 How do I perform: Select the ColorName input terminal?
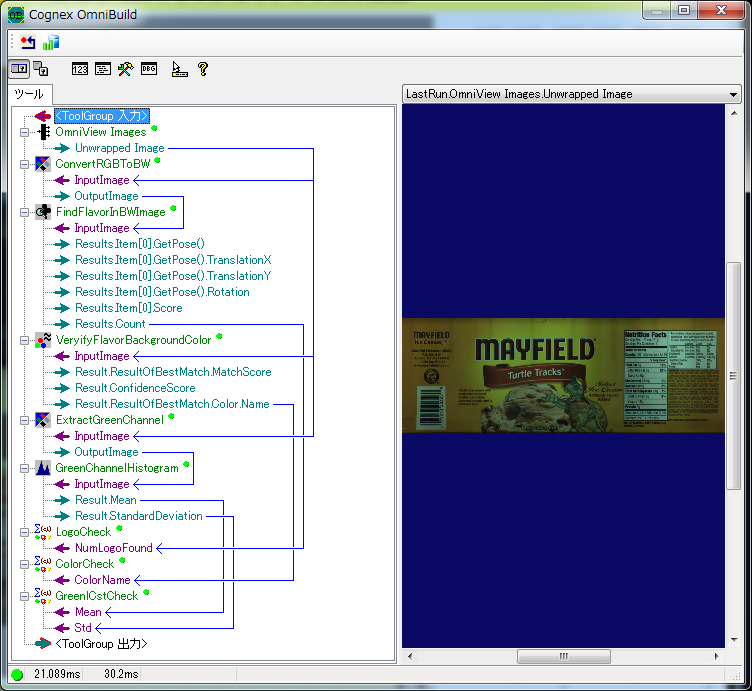(x=102, y=580)
